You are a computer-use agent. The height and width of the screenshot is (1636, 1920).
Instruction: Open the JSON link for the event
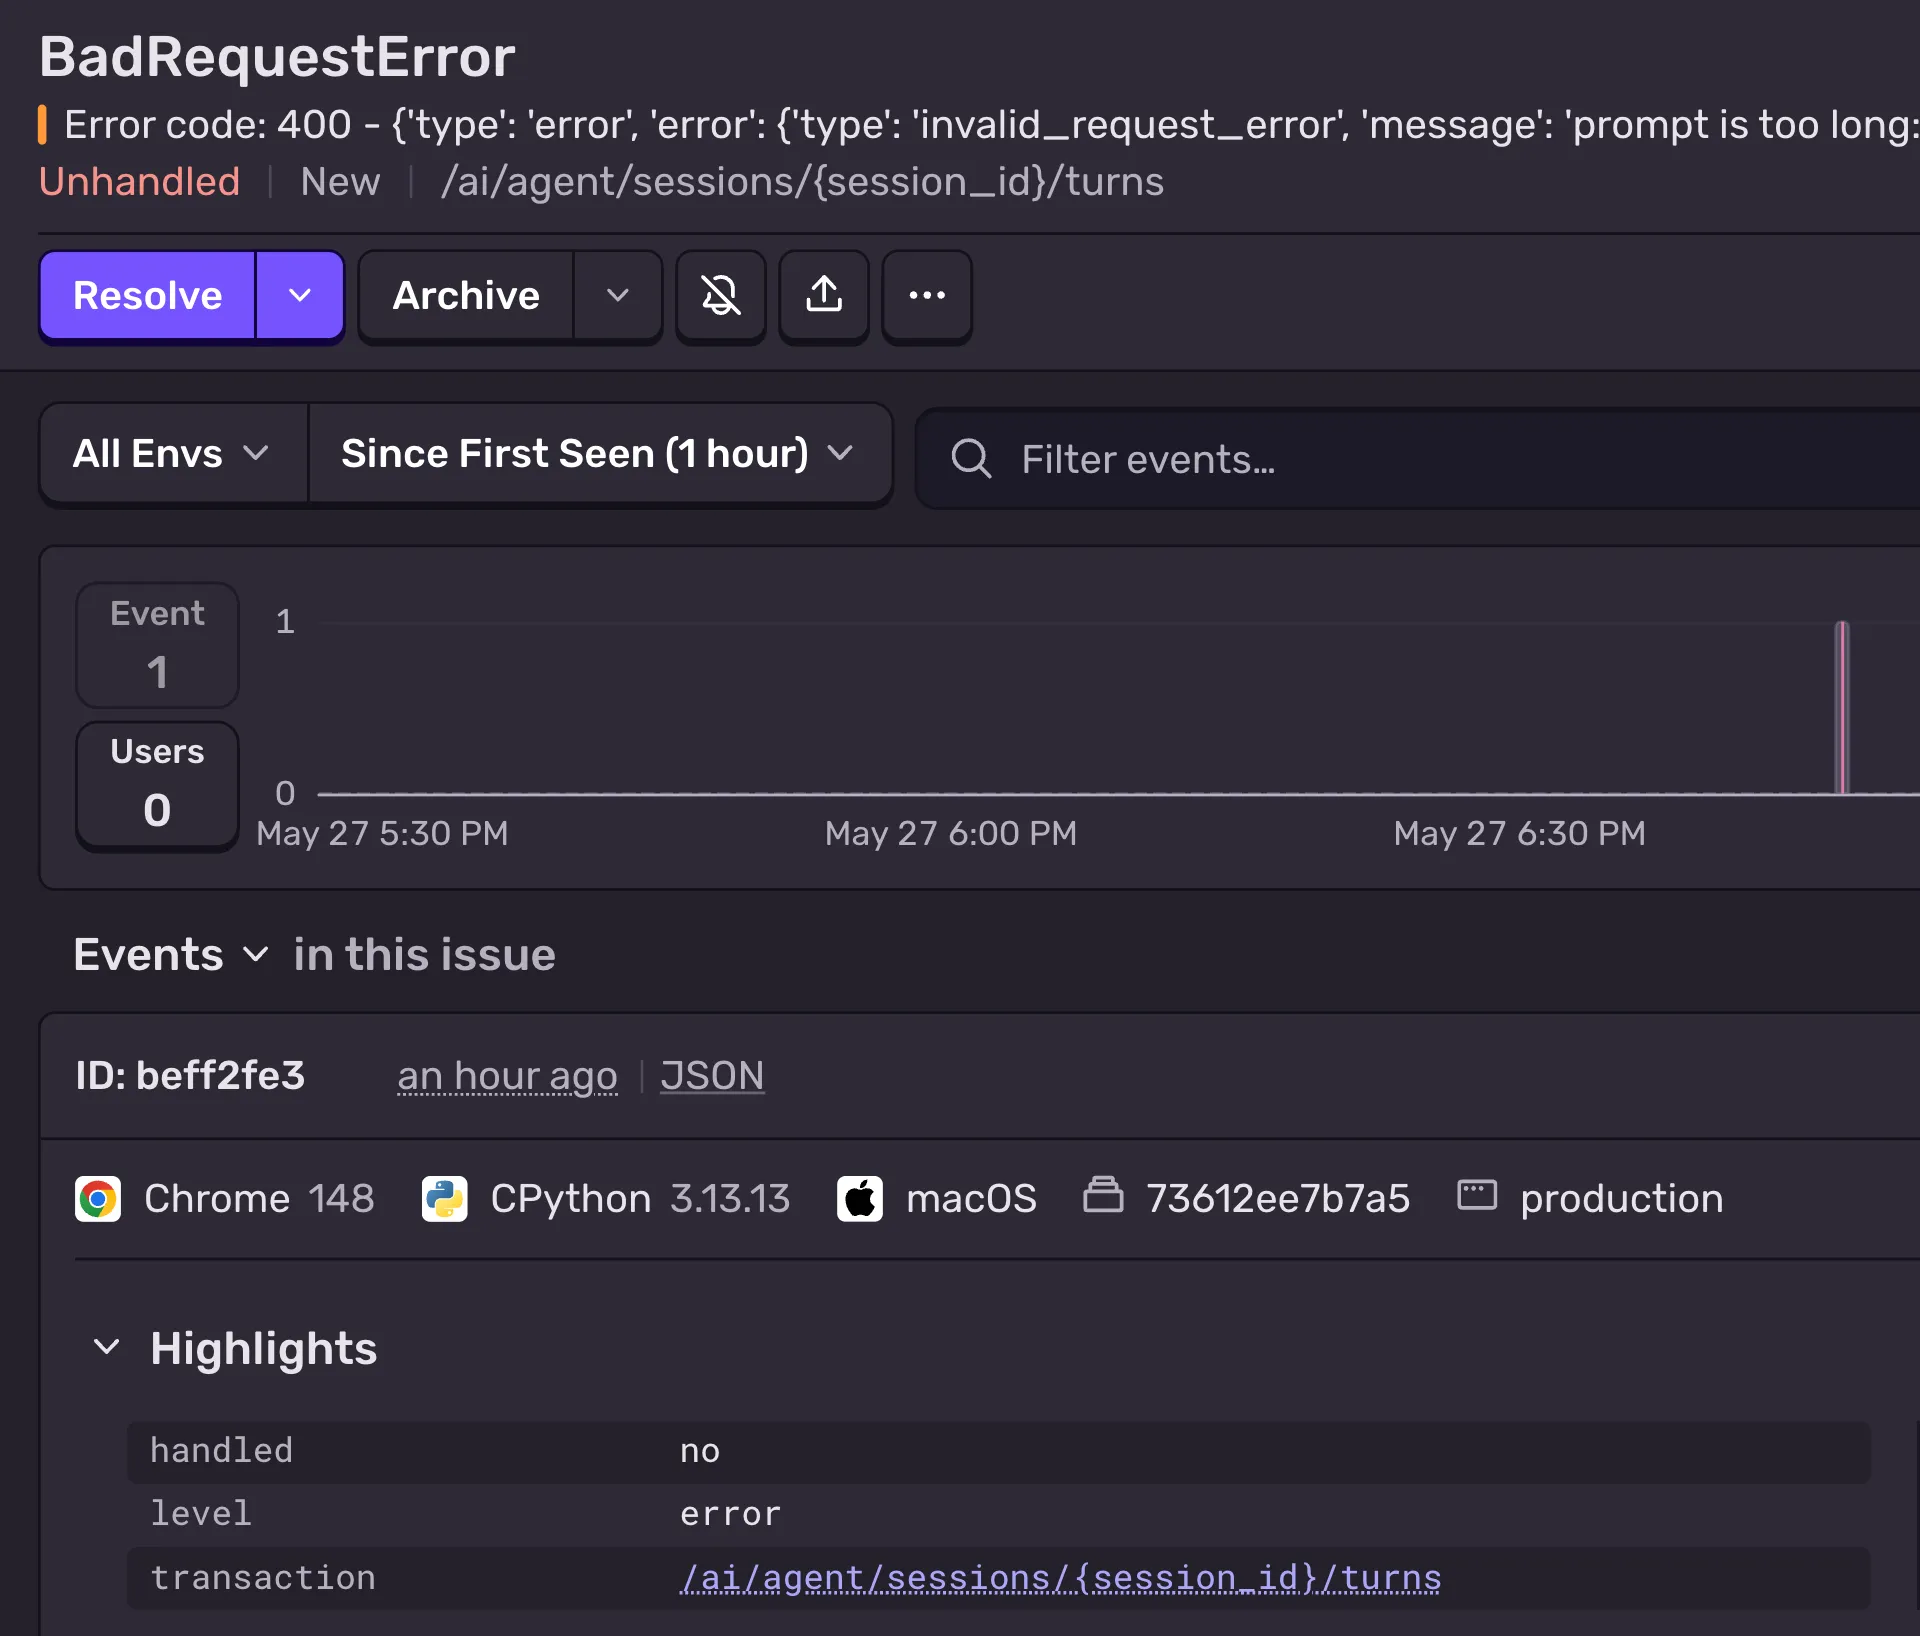[x=712, y=1076]
